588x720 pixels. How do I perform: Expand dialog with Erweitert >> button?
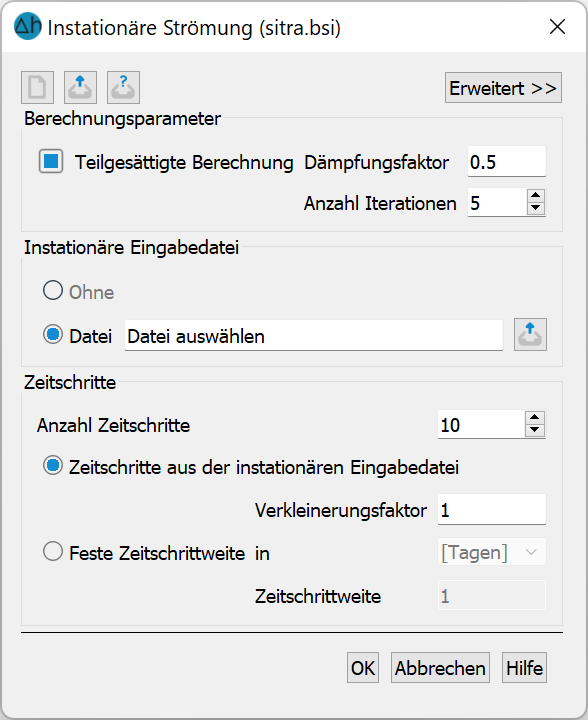click(x=503, y=88)
